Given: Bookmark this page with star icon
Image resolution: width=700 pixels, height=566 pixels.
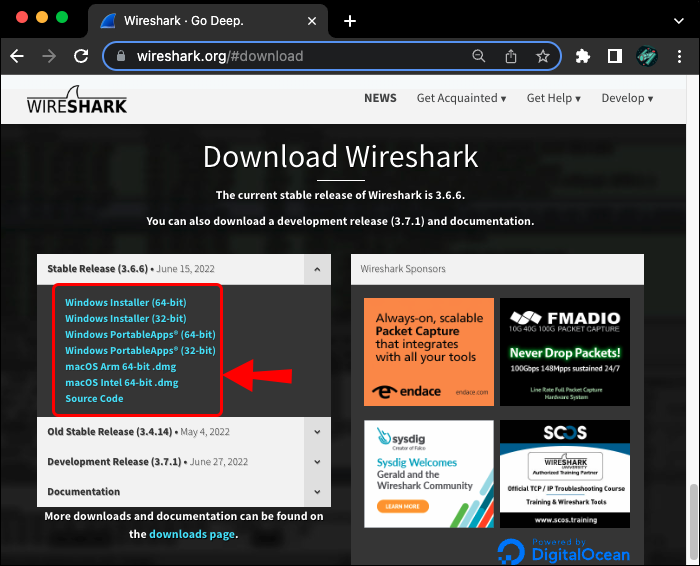Looking at the screenshot, I should click(x=543, y=56).
